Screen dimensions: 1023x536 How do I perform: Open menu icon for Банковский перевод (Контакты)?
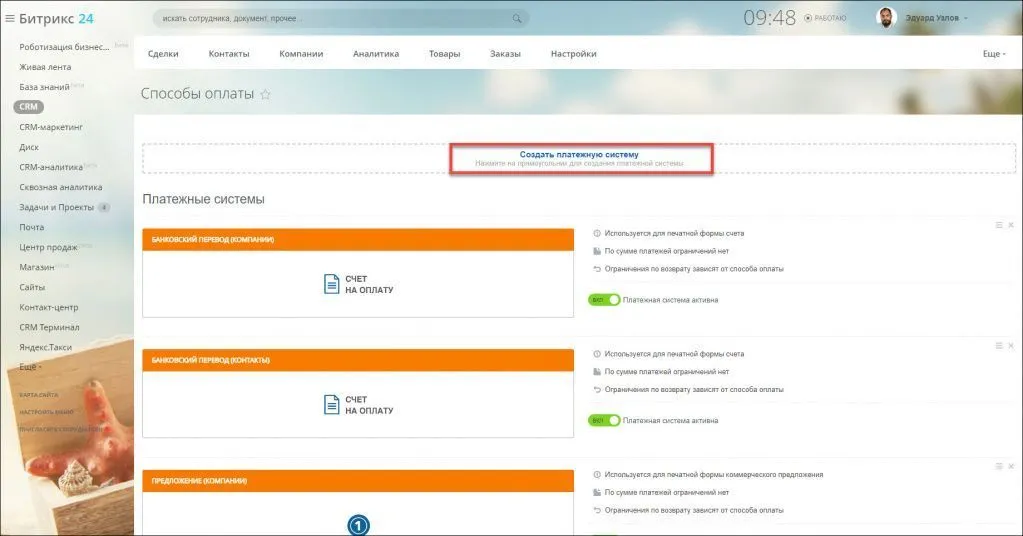tap(998, 345)
